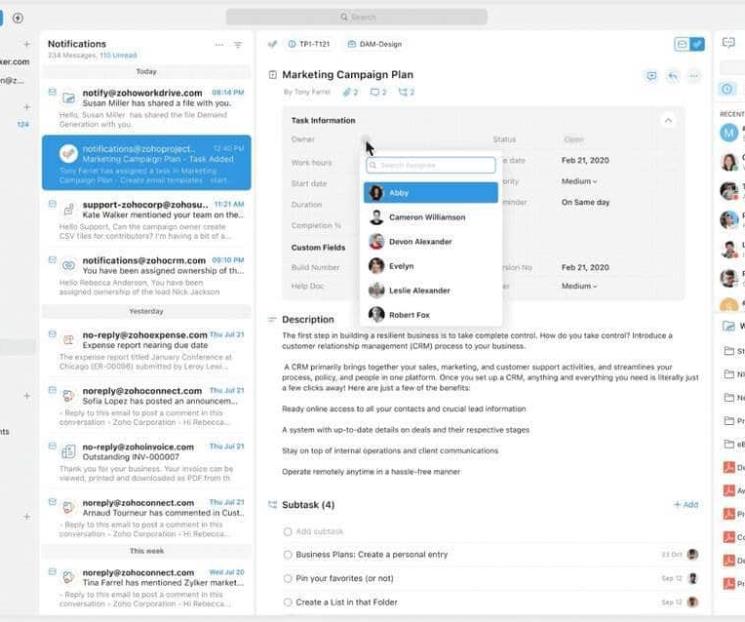The height and width of the screenshot is (622, 745).
Task: Open the chat panel icon at top right
Action: (x=728, y=43)
